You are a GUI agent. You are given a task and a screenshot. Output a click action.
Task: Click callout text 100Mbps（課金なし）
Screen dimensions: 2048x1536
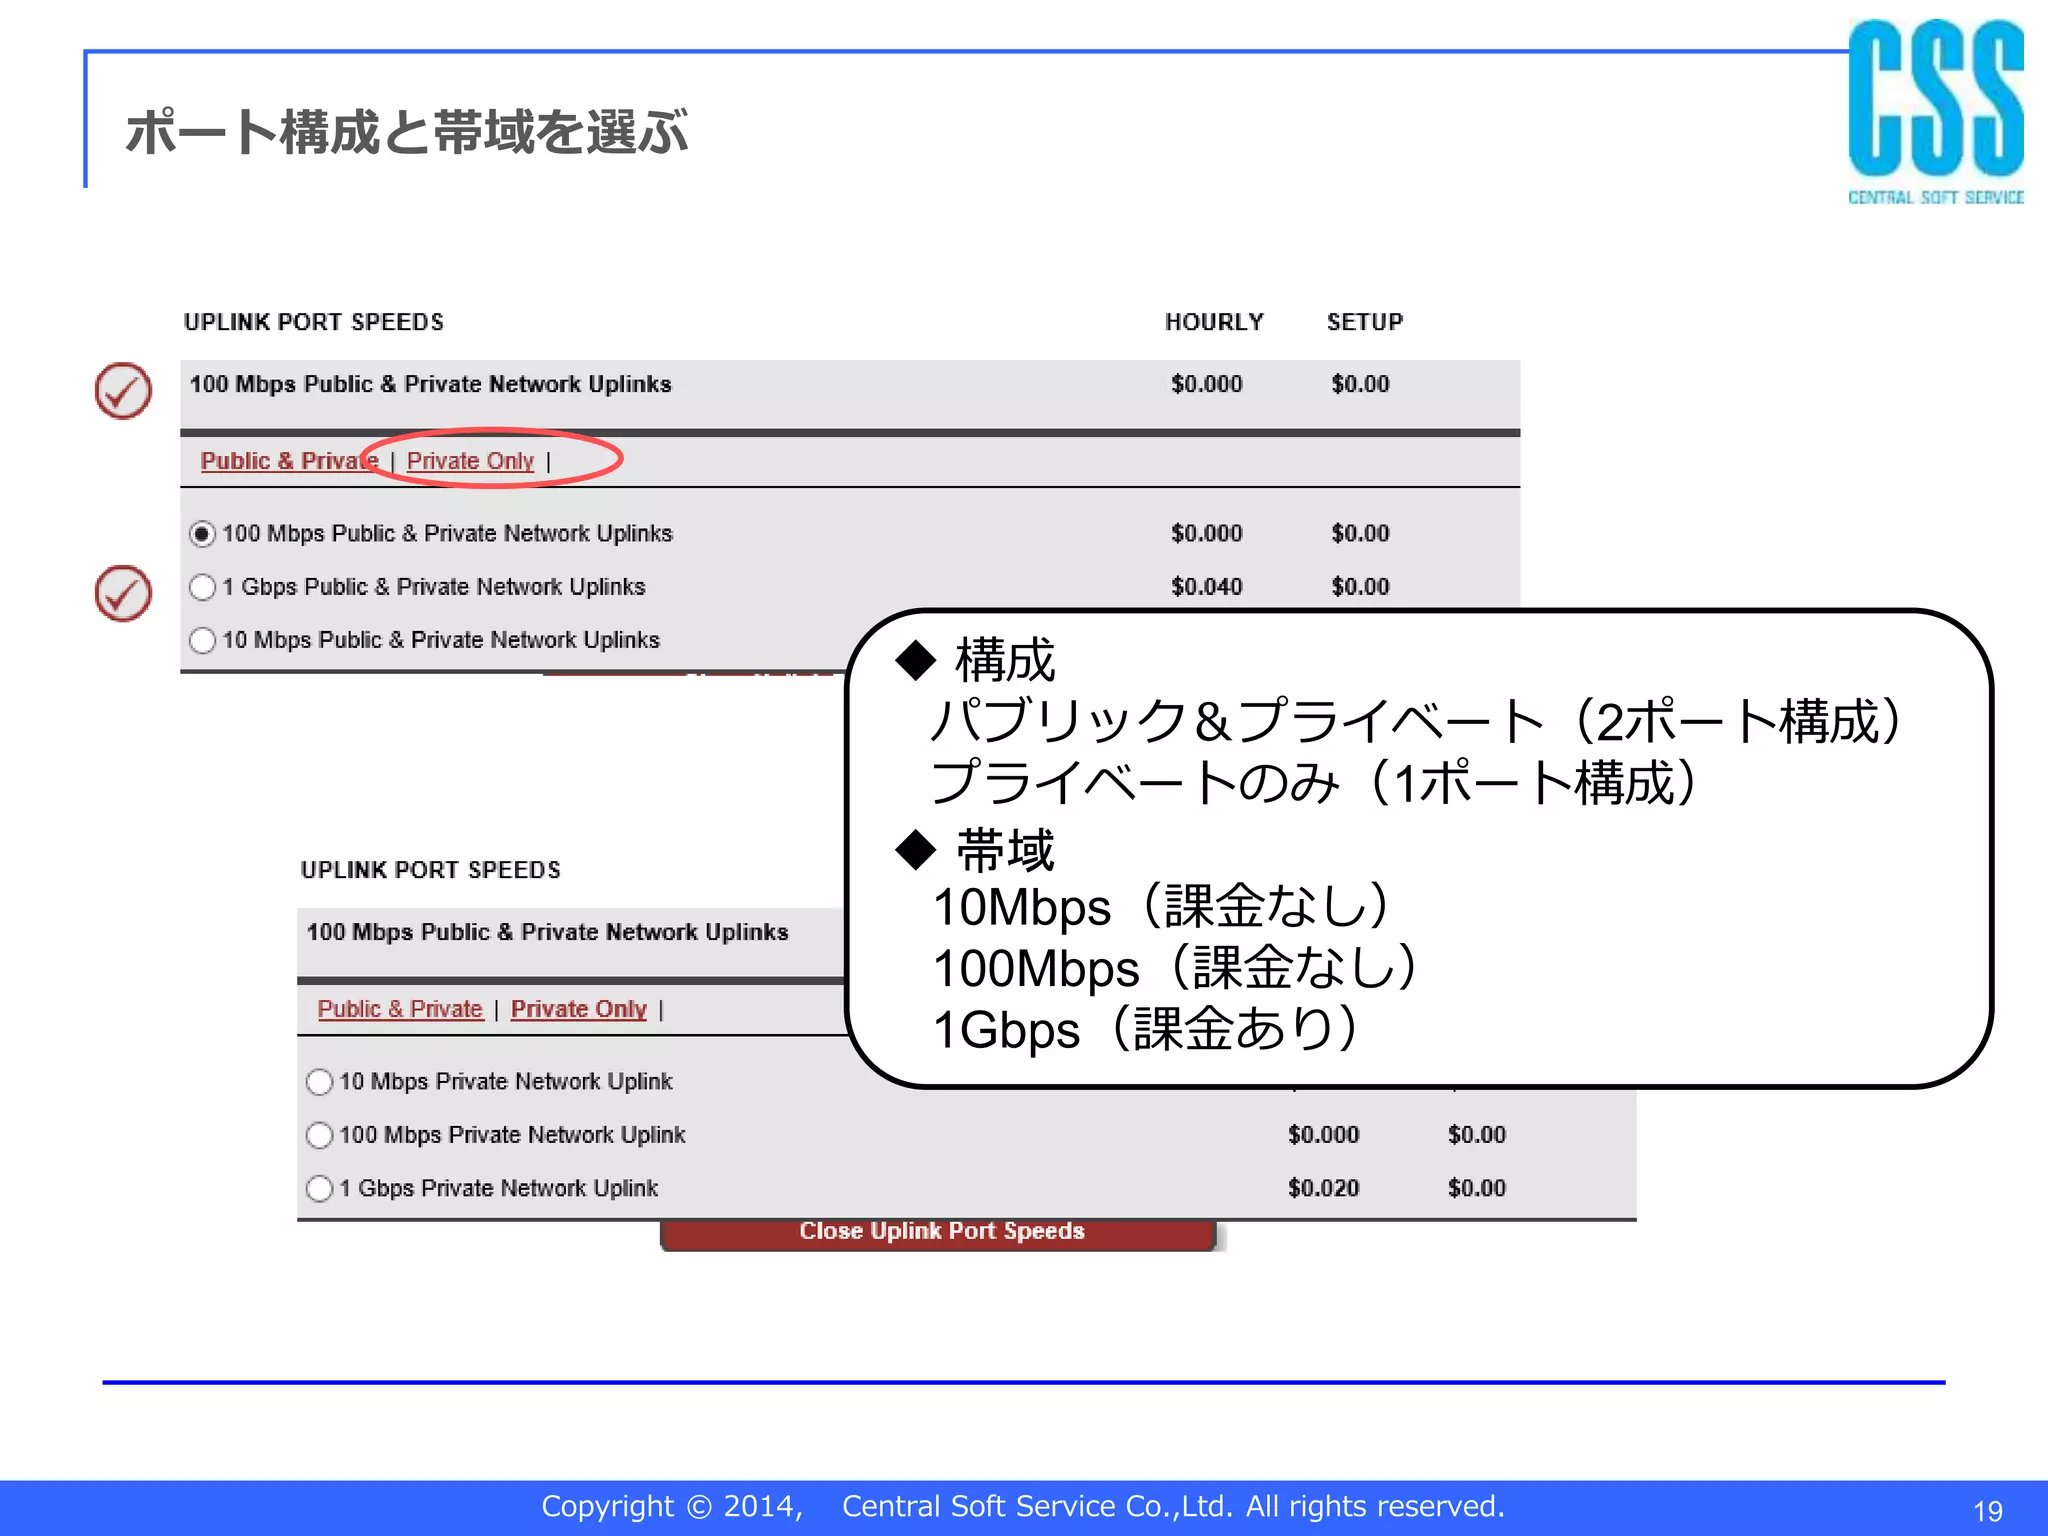[1175, 967]
